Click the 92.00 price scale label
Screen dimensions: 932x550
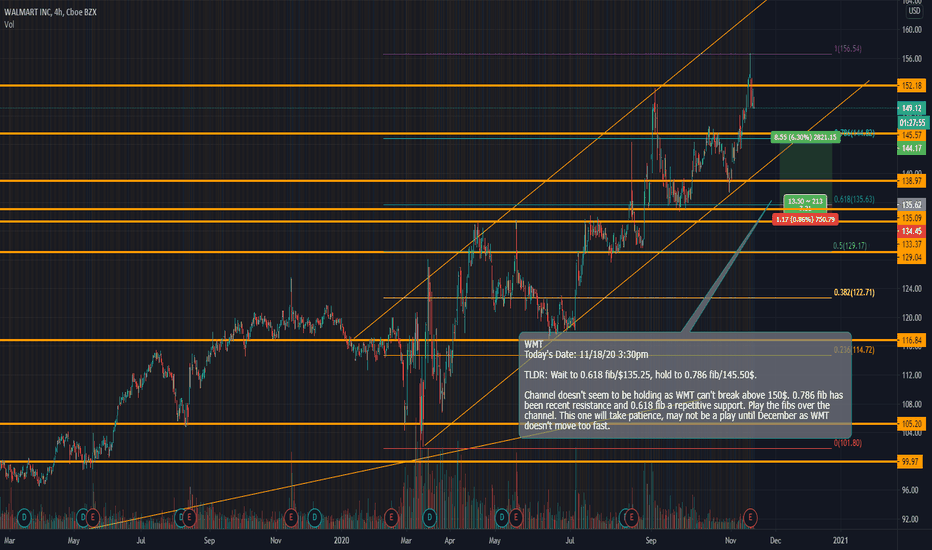[912, 519]
